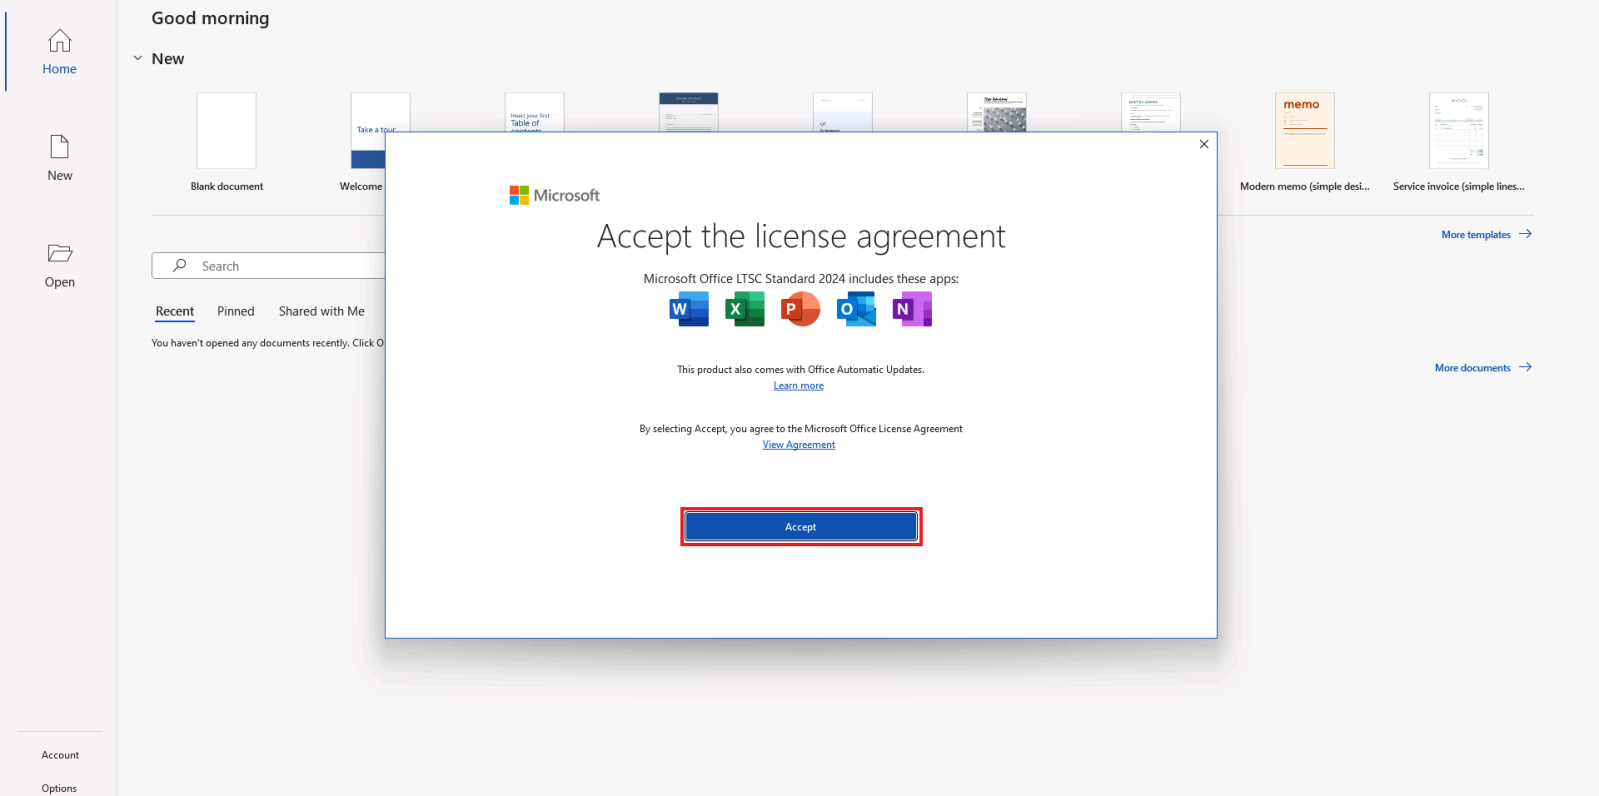Click the Accept button in license dialog

point(800,527)
